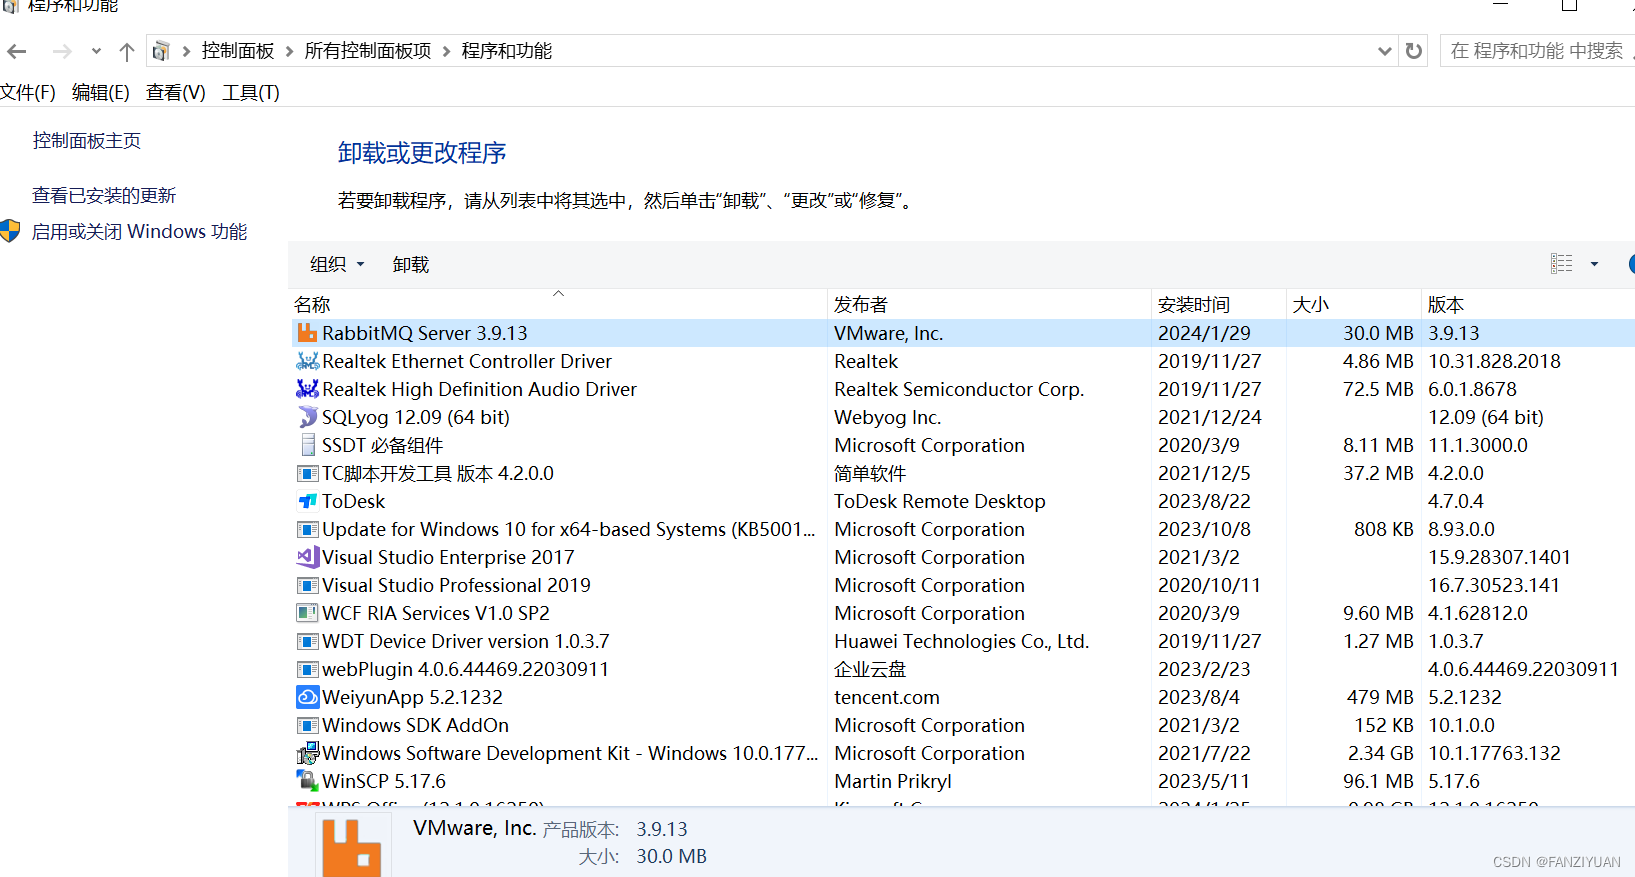The image size is (1635, 877).
Task: Navigate to 控制面板 in breadcrumb
Action: [x=238, y=51]
